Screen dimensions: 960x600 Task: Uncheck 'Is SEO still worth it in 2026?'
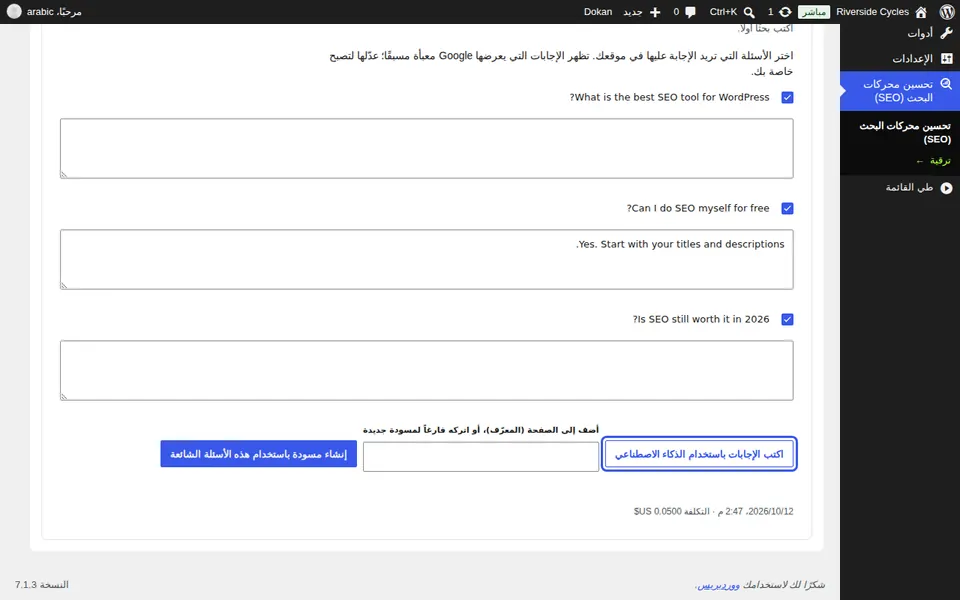(787, 319)
